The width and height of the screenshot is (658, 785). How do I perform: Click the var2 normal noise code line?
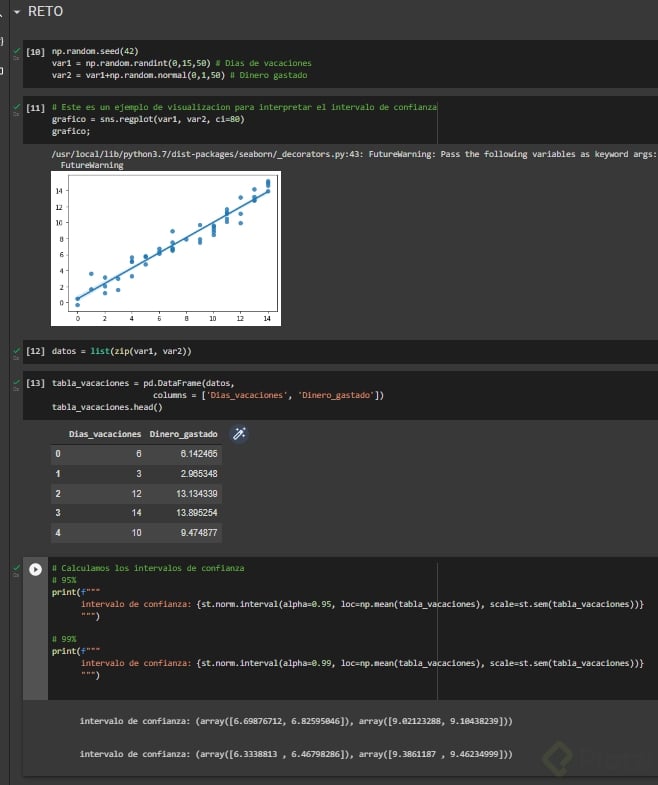[x=179, y=75]
